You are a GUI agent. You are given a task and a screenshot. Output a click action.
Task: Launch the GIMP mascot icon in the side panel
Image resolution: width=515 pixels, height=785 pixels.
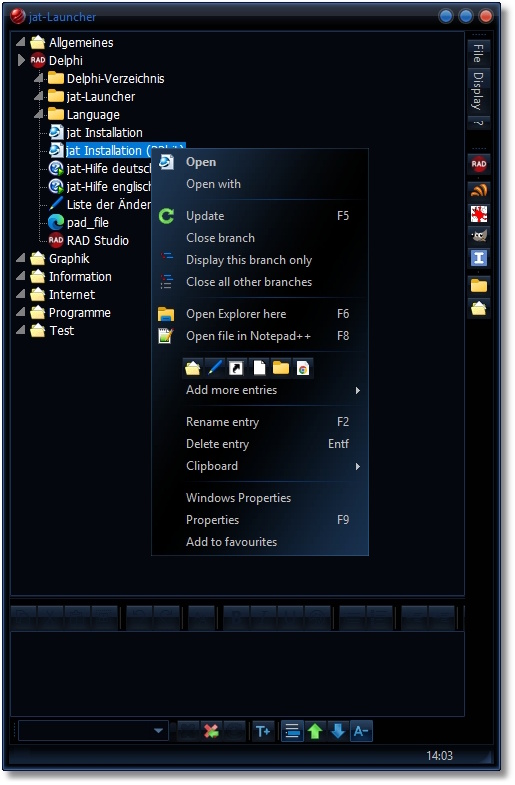tap(478, 235)
